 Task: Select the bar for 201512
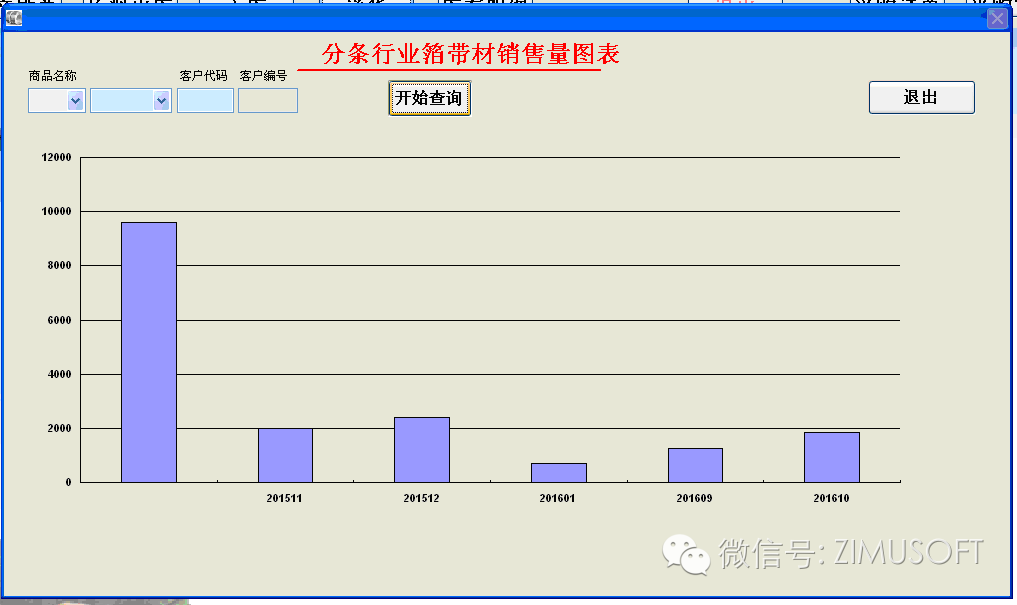tap(422, 449)
